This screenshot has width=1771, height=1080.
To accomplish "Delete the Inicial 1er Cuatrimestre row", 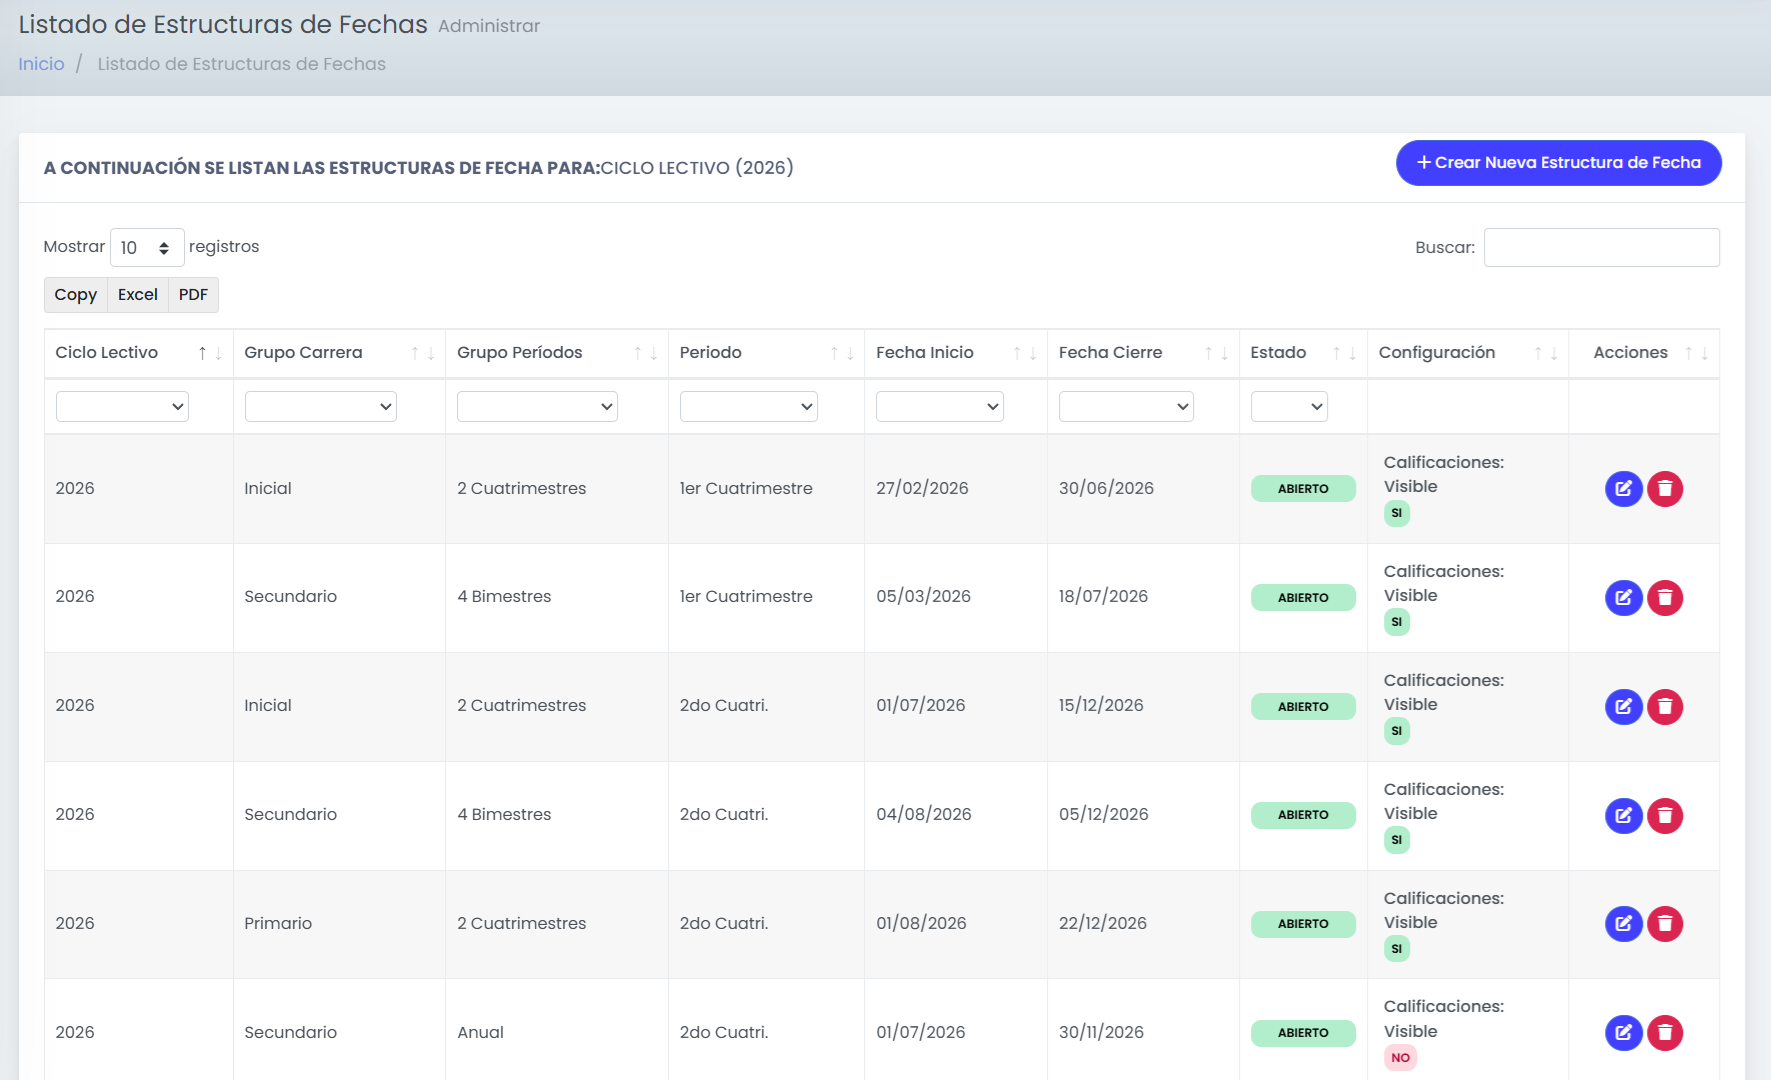I will point(1665,489).
